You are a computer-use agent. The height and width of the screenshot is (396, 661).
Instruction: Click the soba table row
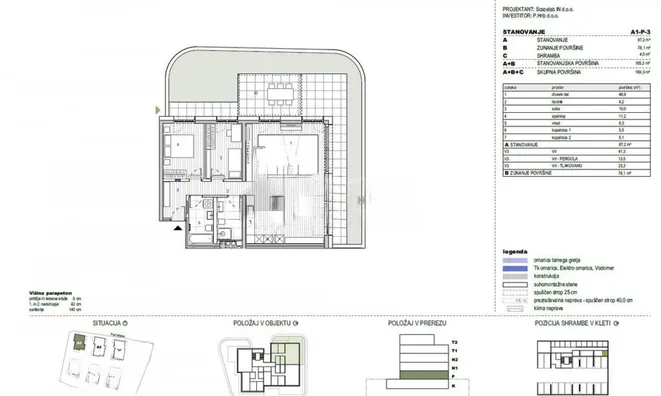(x=576, y=109)
